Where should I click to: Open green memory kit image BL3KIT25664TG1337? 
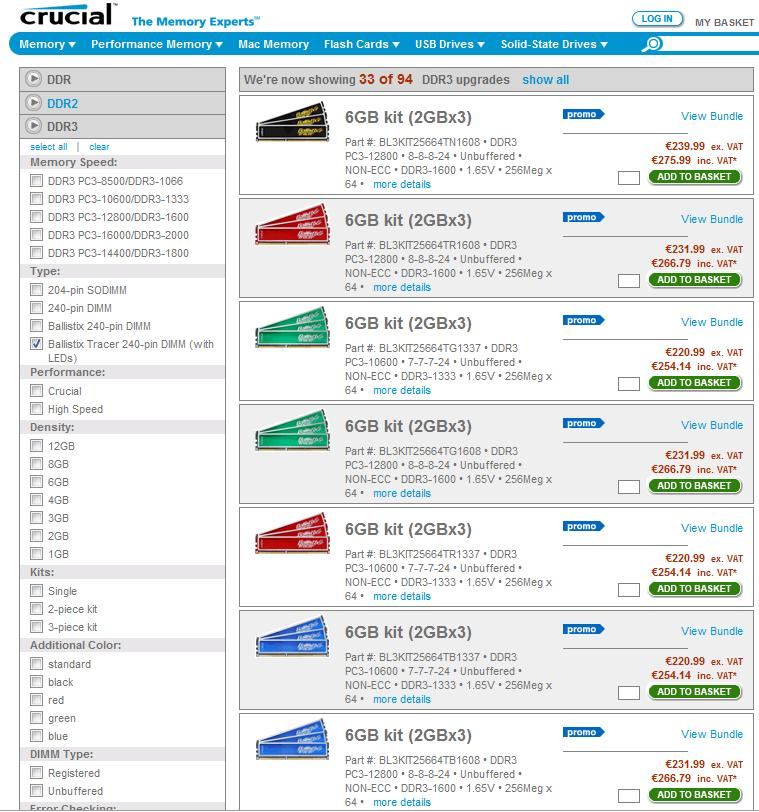[293, 327]
